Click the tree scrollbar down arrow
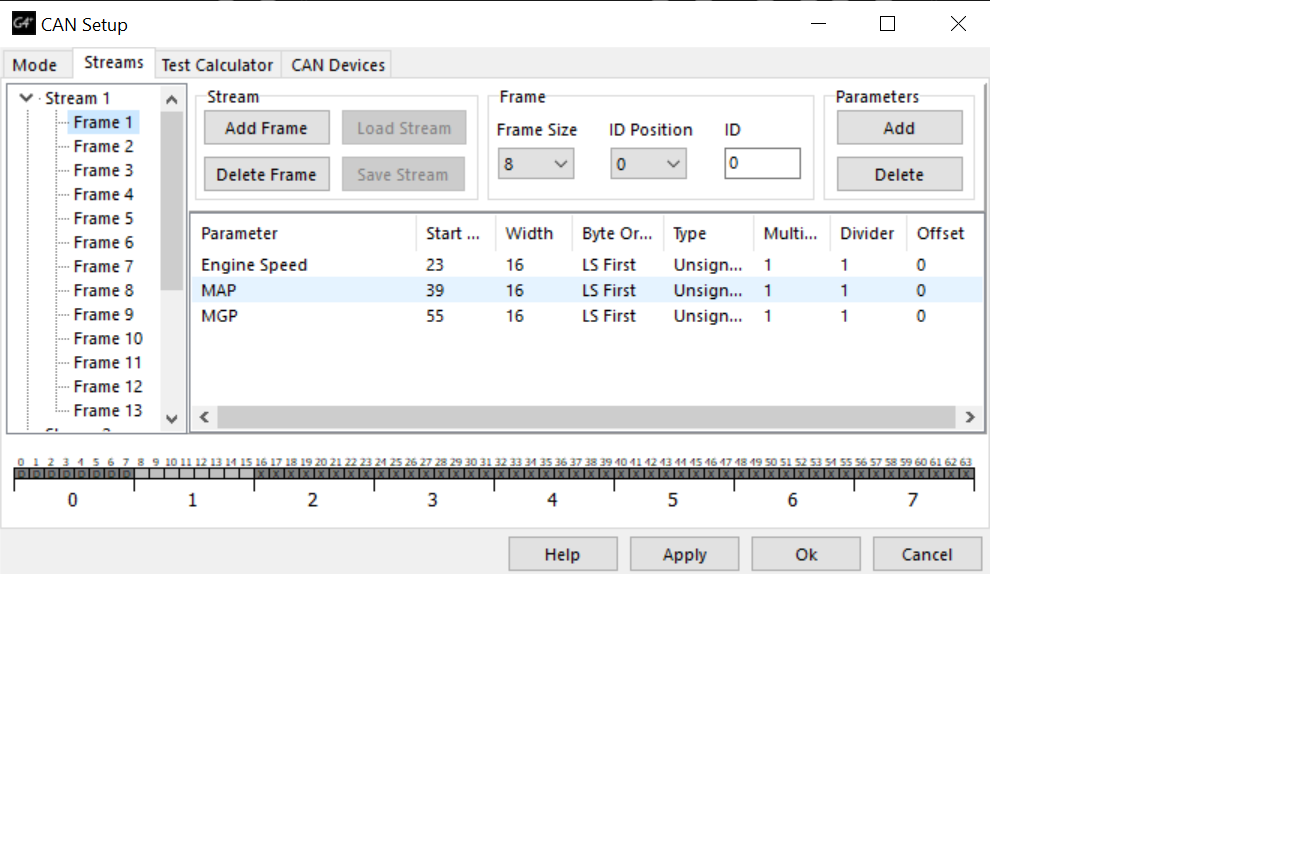This screenshot has width=1296, height=864. click(171, 419)
